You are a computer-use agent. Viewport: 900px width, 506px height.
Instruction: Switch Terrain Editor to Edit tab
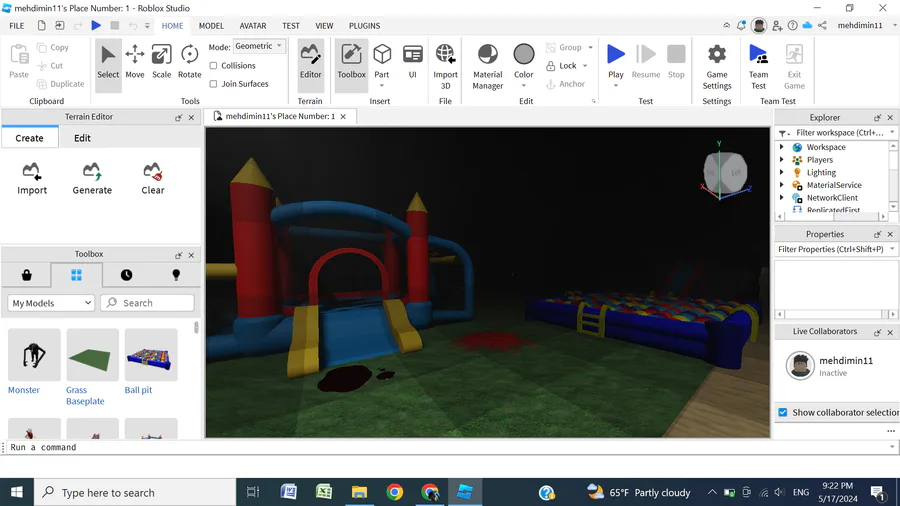click(82, 138)
